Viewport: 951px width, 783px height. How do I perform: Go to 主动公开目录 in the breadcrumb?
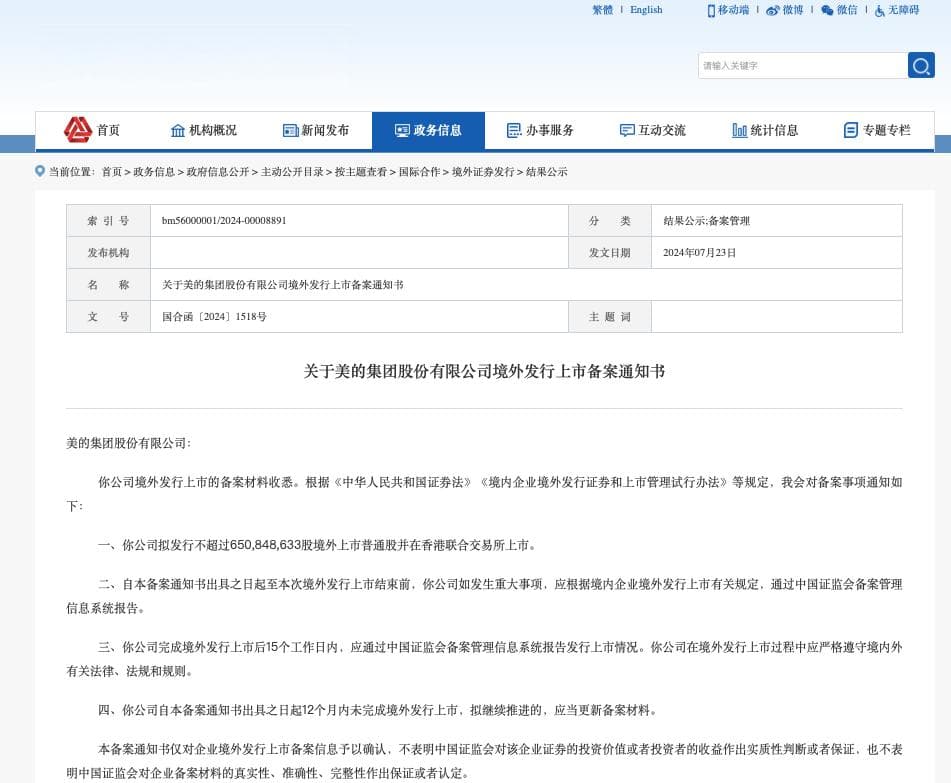tap(292, 172)
